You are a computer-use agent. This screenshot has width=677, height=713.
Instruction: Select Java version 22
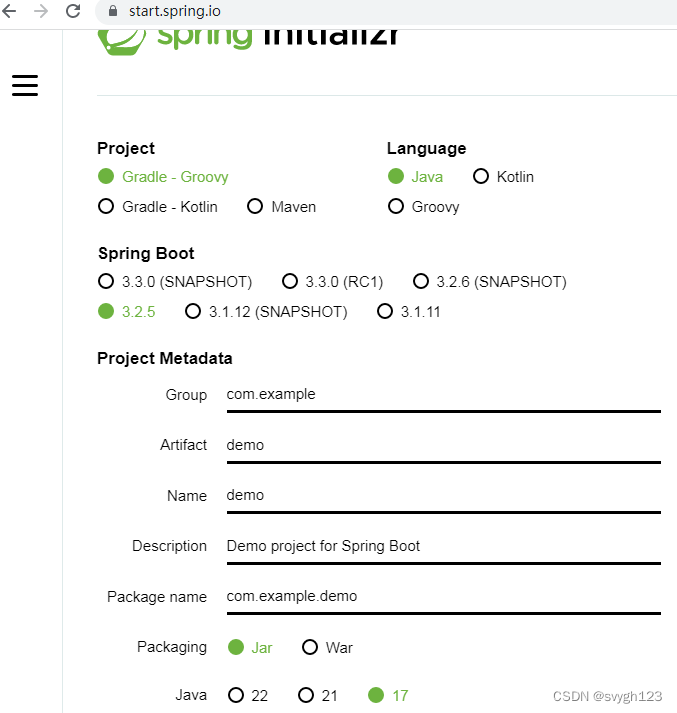click(248, 695)
